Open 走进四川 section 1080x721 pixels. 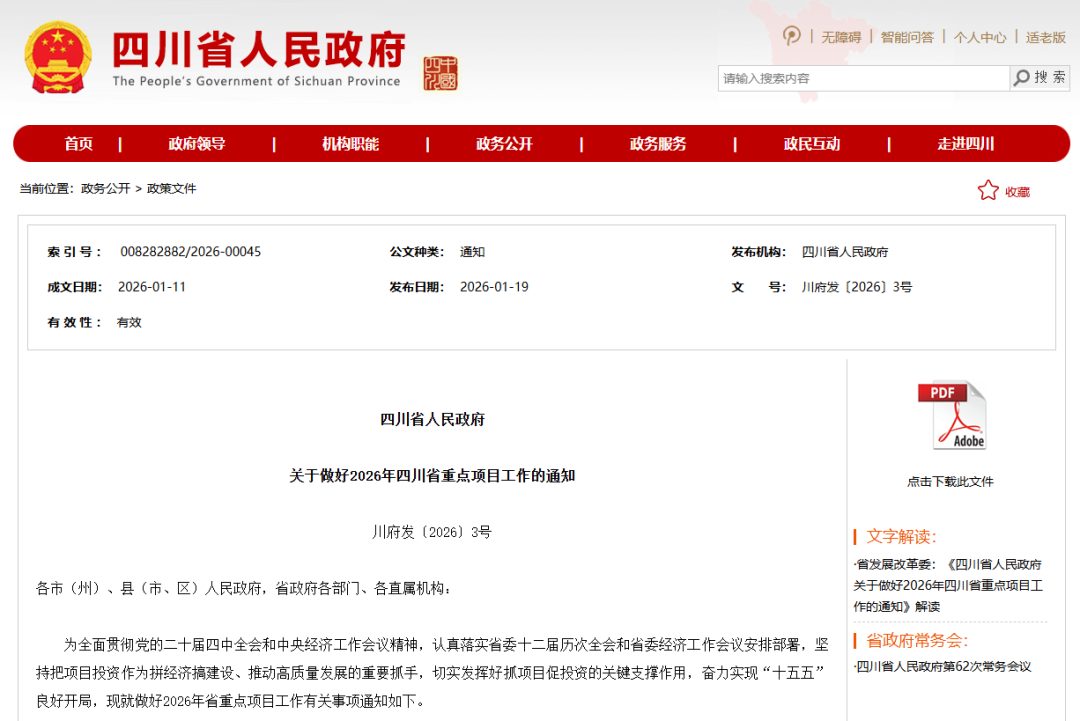point(965,143)
